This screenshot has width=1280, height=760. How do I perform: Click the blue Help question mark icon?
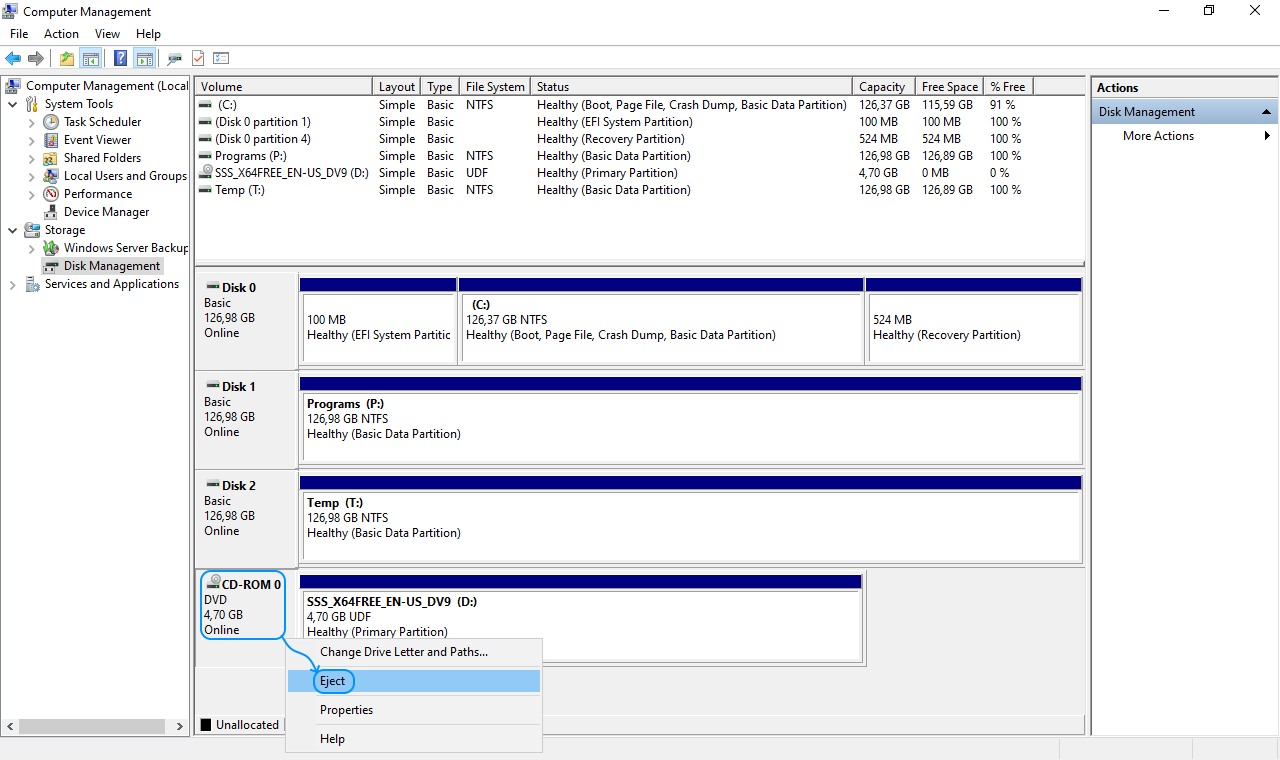pos(120,58)
